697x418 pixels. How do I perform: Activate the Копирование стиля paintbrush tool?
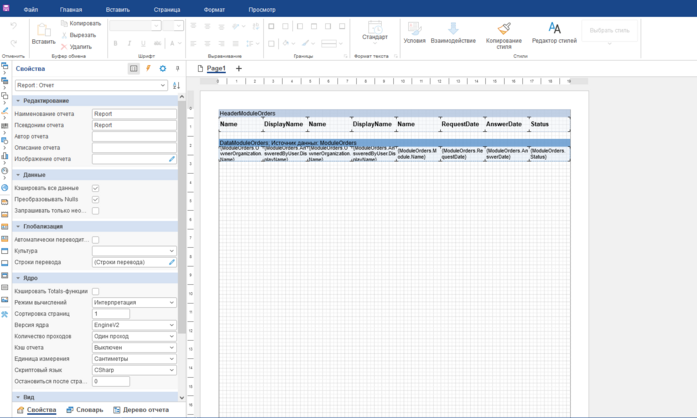point(504,30)
